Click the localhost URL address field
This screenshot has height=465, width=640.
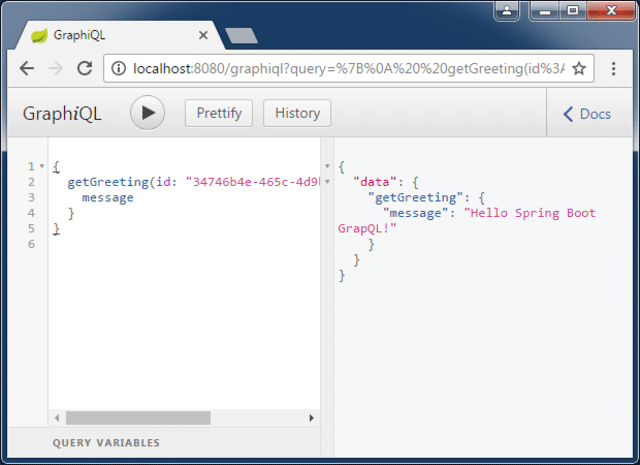coord(349,68)
